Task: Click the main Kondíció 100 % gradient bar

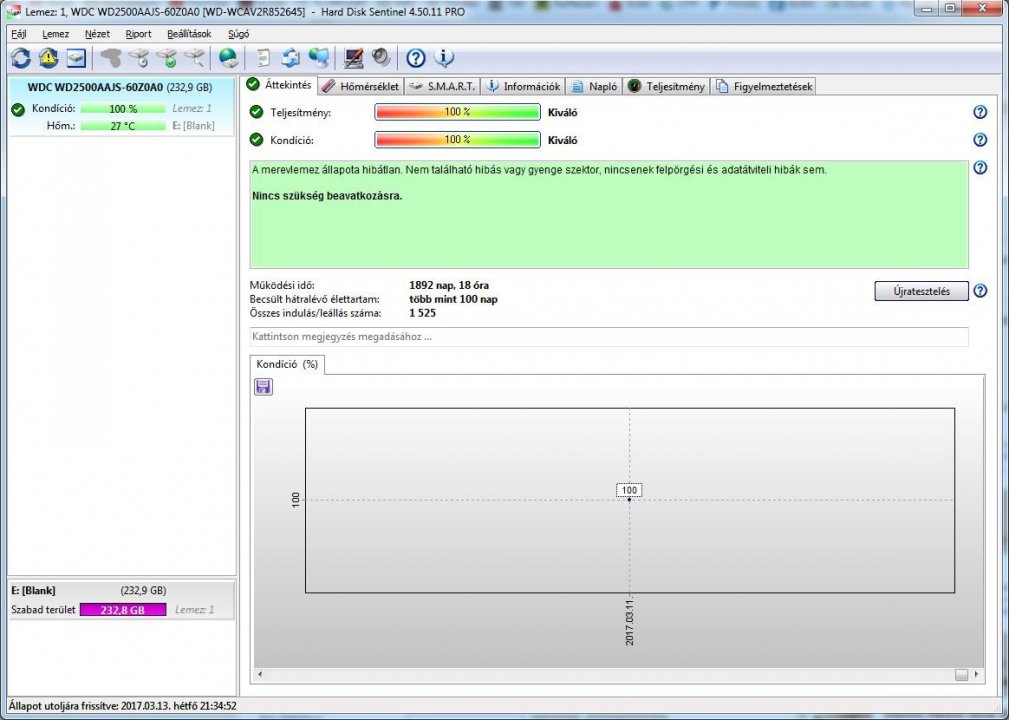Action: click(458, 140)
